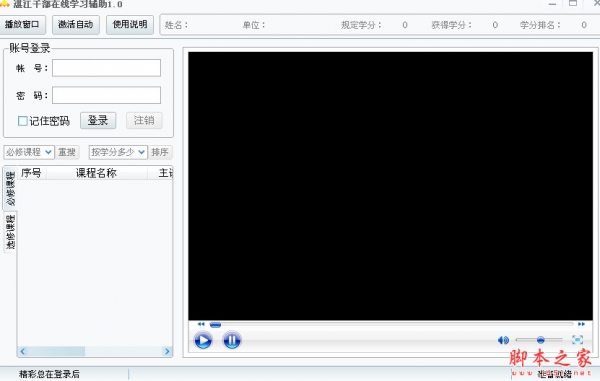Screen dimensions: 600x381
Task: Click the fast-forward arrows at seek bar end
Action: 581,324
